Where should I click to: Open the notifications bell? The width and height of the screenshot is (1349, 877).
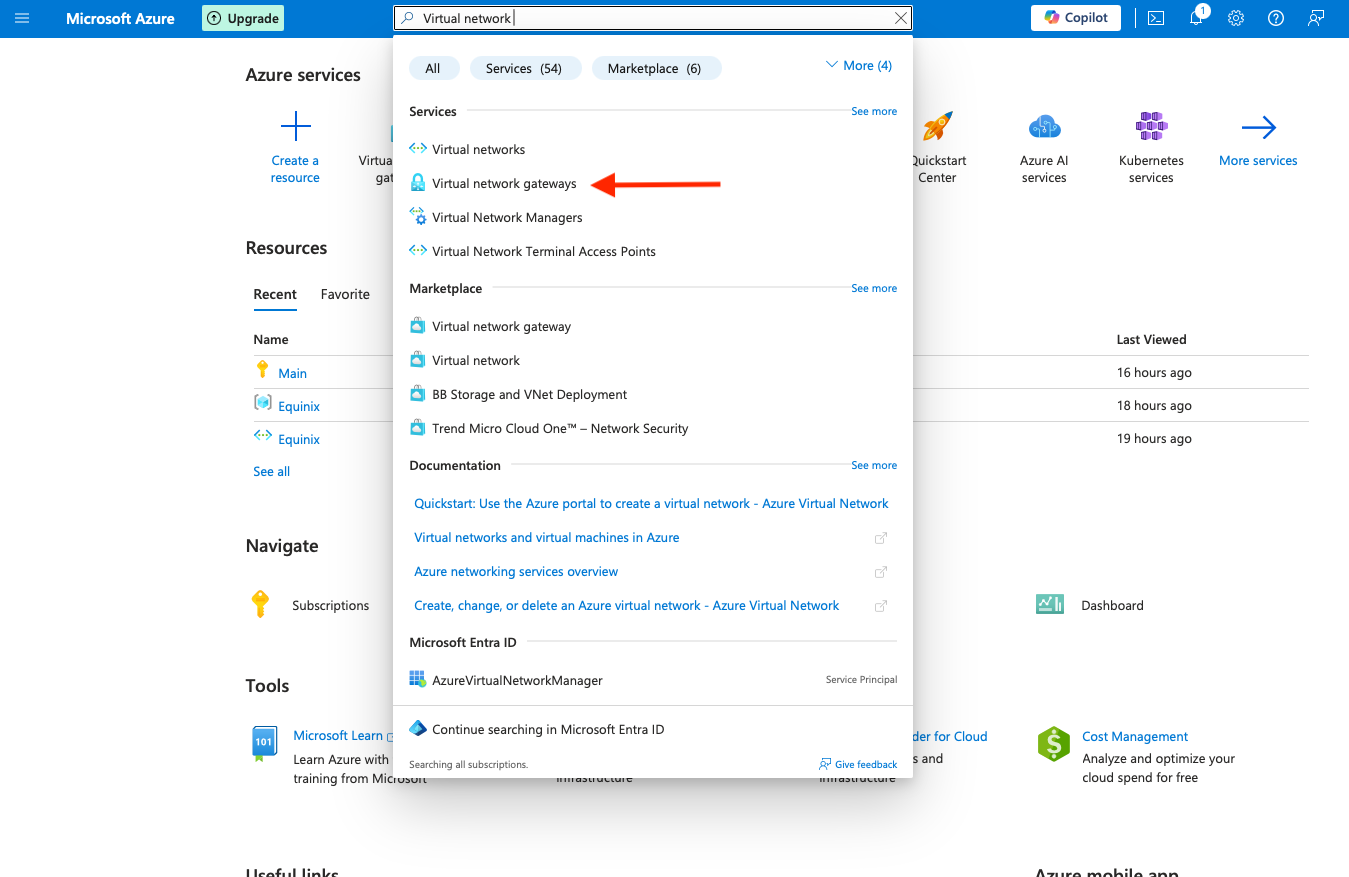click(x=1196, y=18)
